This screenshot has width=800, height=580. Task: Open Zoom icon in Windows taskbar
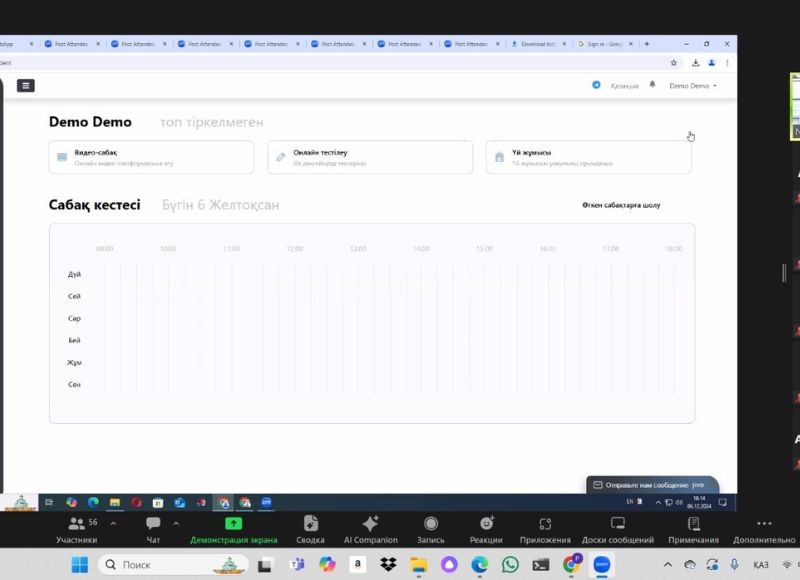tap(602, 564)
